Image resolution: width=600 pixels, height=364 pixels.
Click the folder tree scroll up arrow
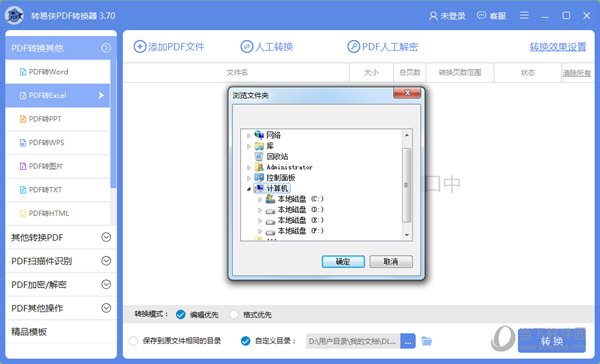tap(406, 135)
